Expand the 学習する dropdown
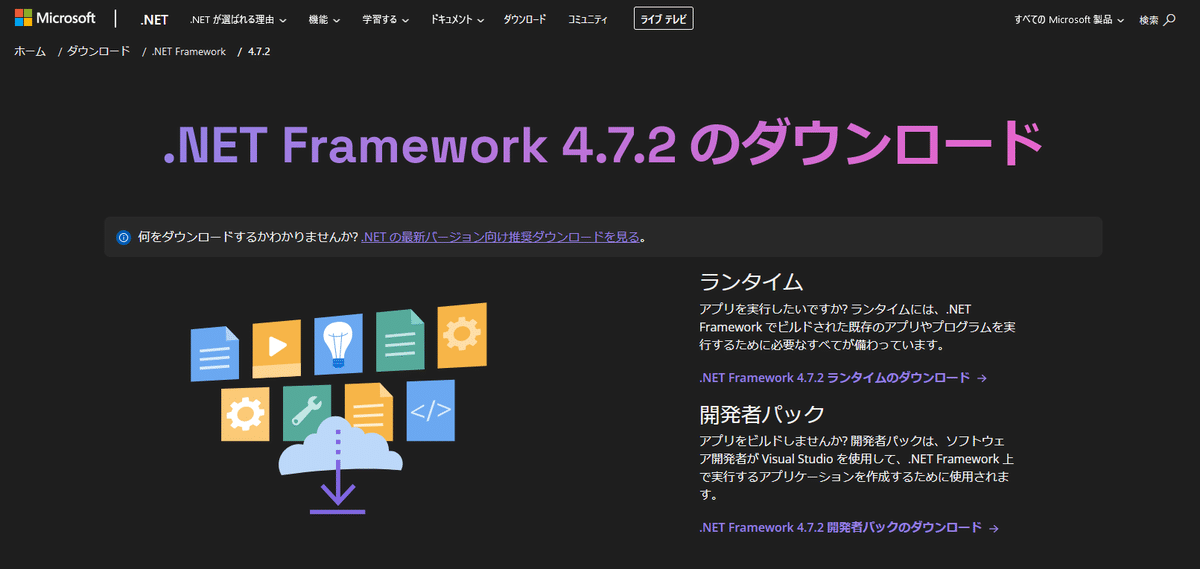1200x569 pixels. 385,19
